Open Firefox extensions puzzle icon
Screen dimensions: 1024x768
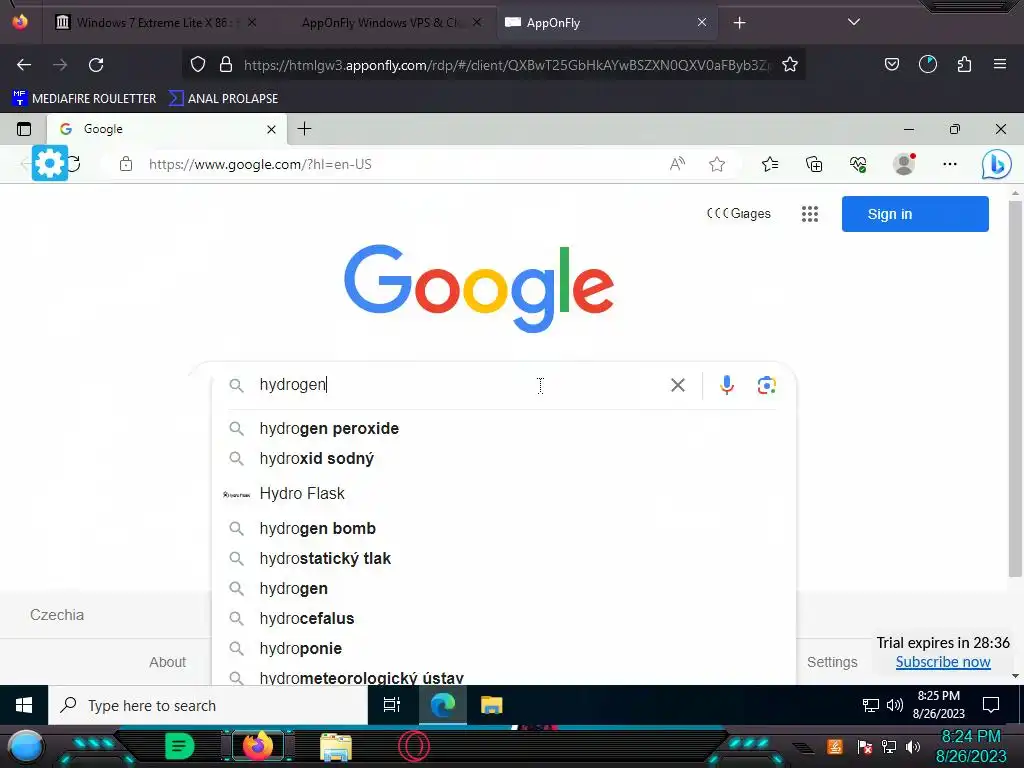pos(964,64)
